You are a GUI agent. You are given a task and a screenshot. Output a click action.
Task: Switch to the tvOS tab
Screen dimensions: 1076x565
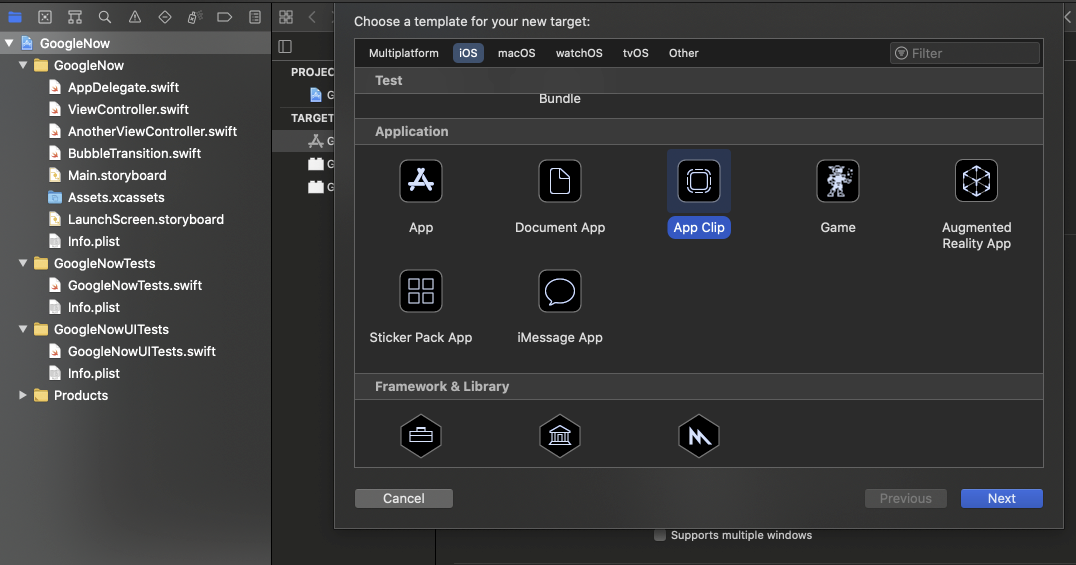[635, 53]
